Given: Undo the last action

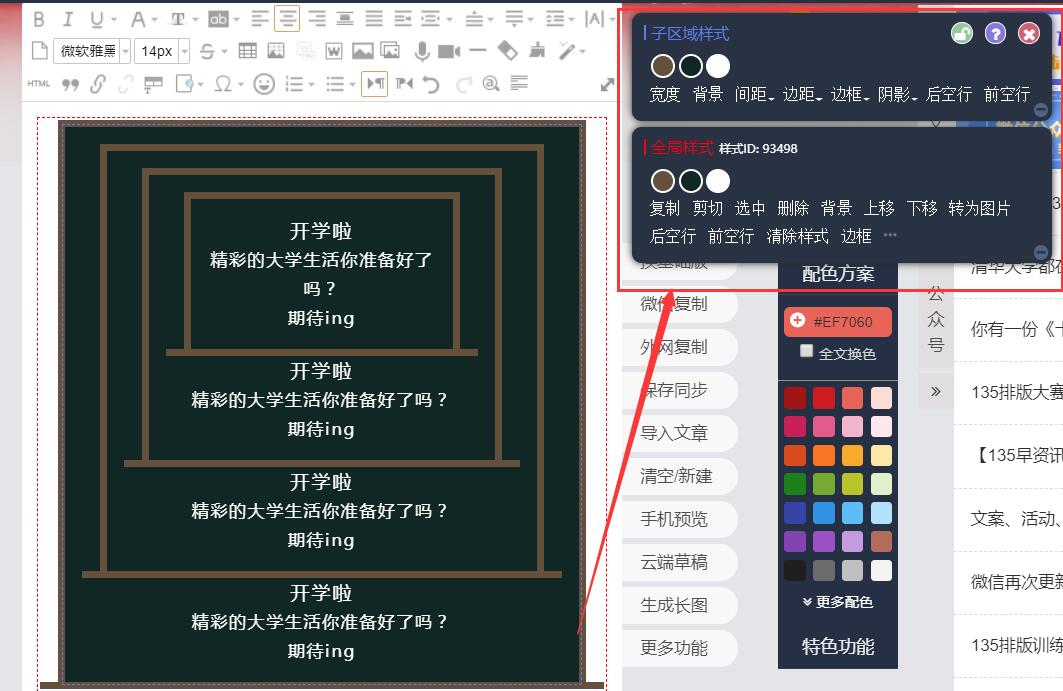Looking at the screenshot, I should (431, 83).
